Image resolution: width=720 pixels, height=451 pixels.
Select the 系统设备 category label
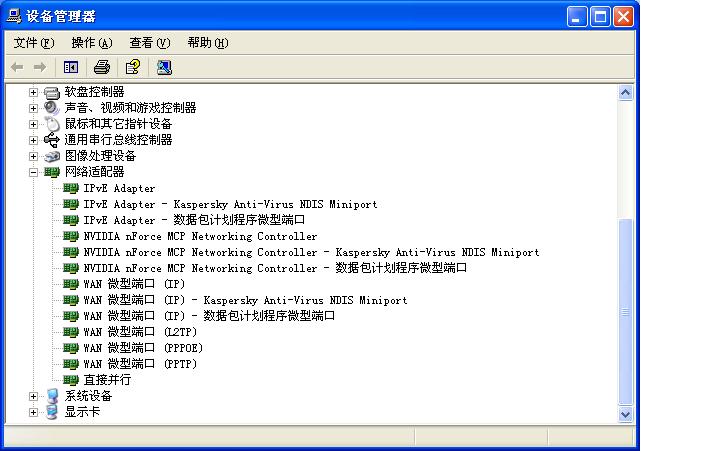pos(88,396)
